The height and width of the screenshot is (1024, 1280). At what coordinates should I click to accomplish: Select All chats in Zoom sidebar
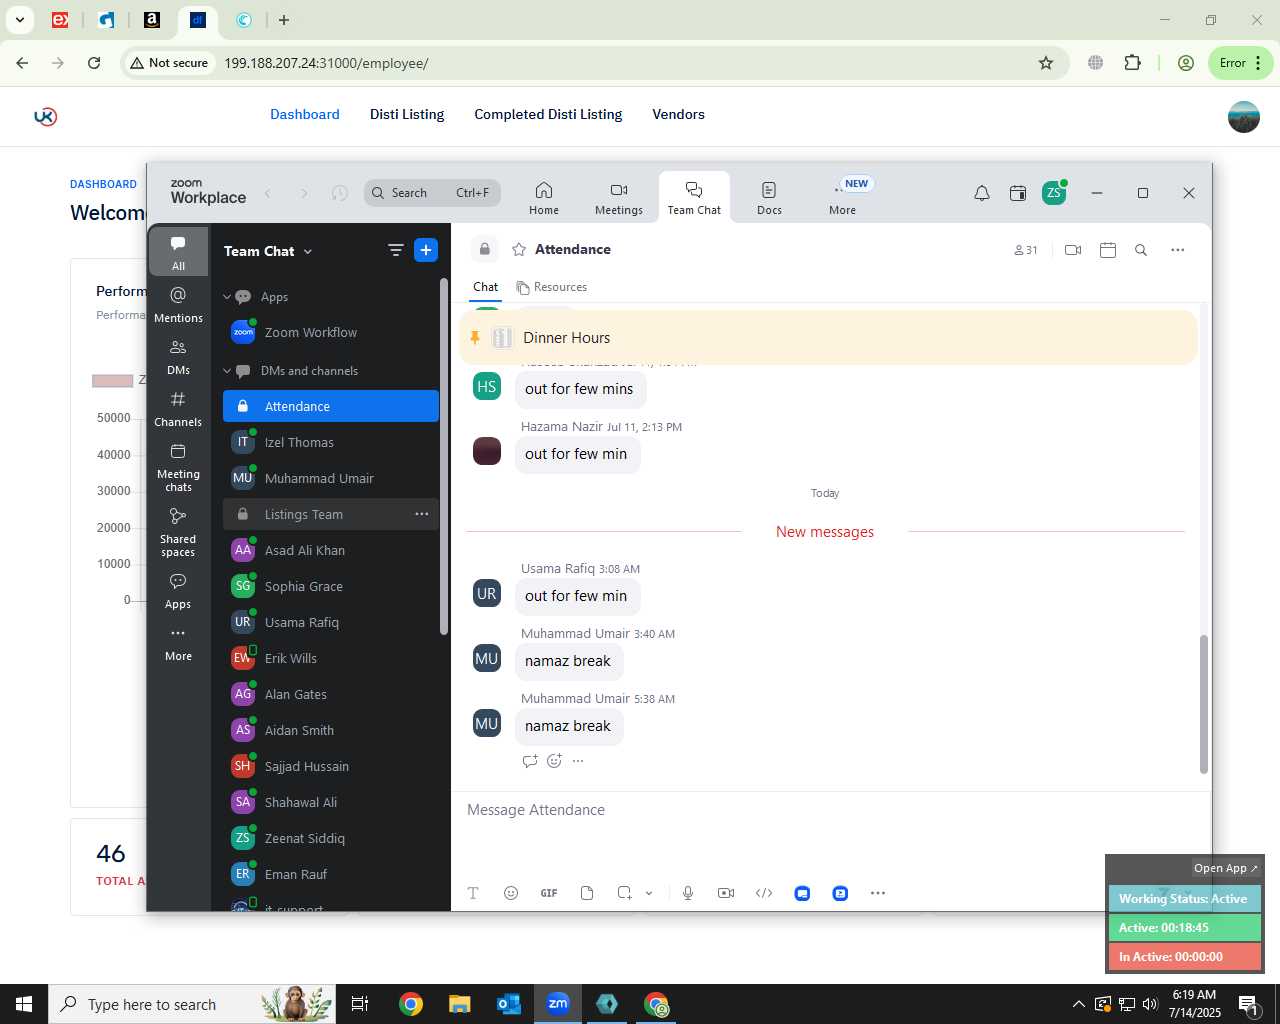pos(178,252)
